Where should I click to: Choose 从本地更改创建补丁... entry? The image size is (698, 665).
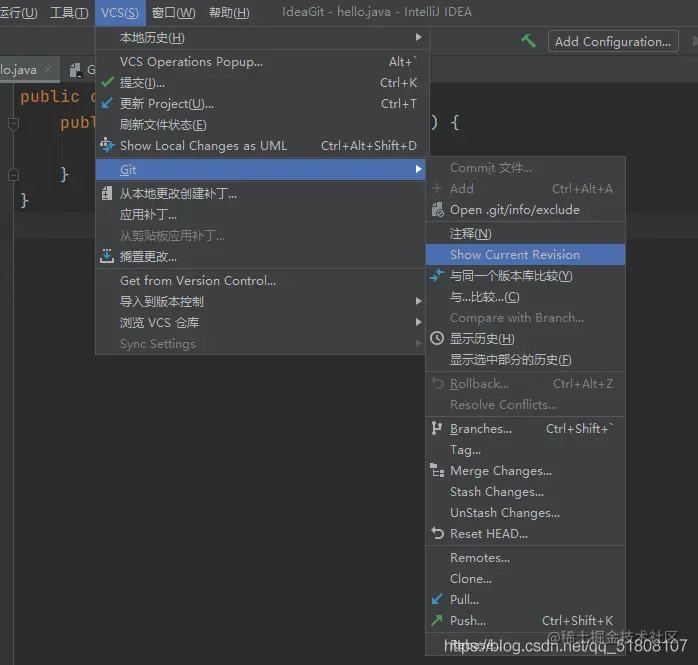click(260, 194)
